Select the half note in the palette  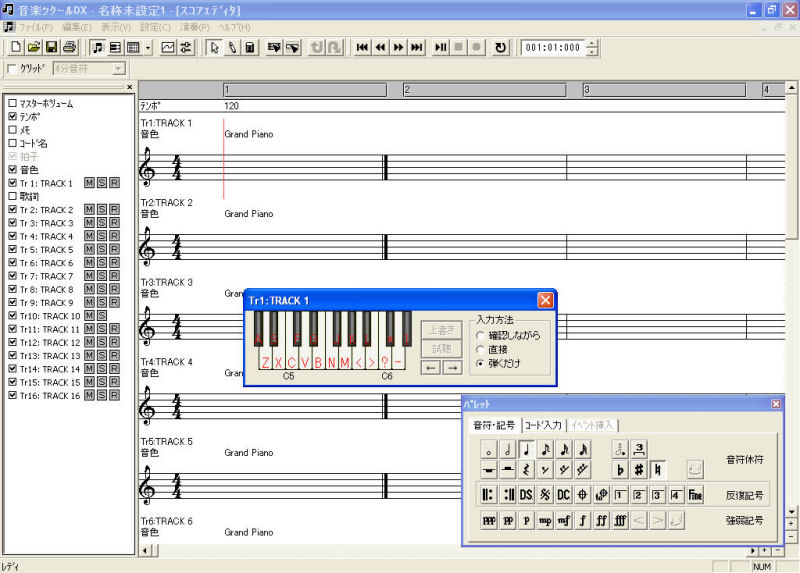[x=507, y=450]
